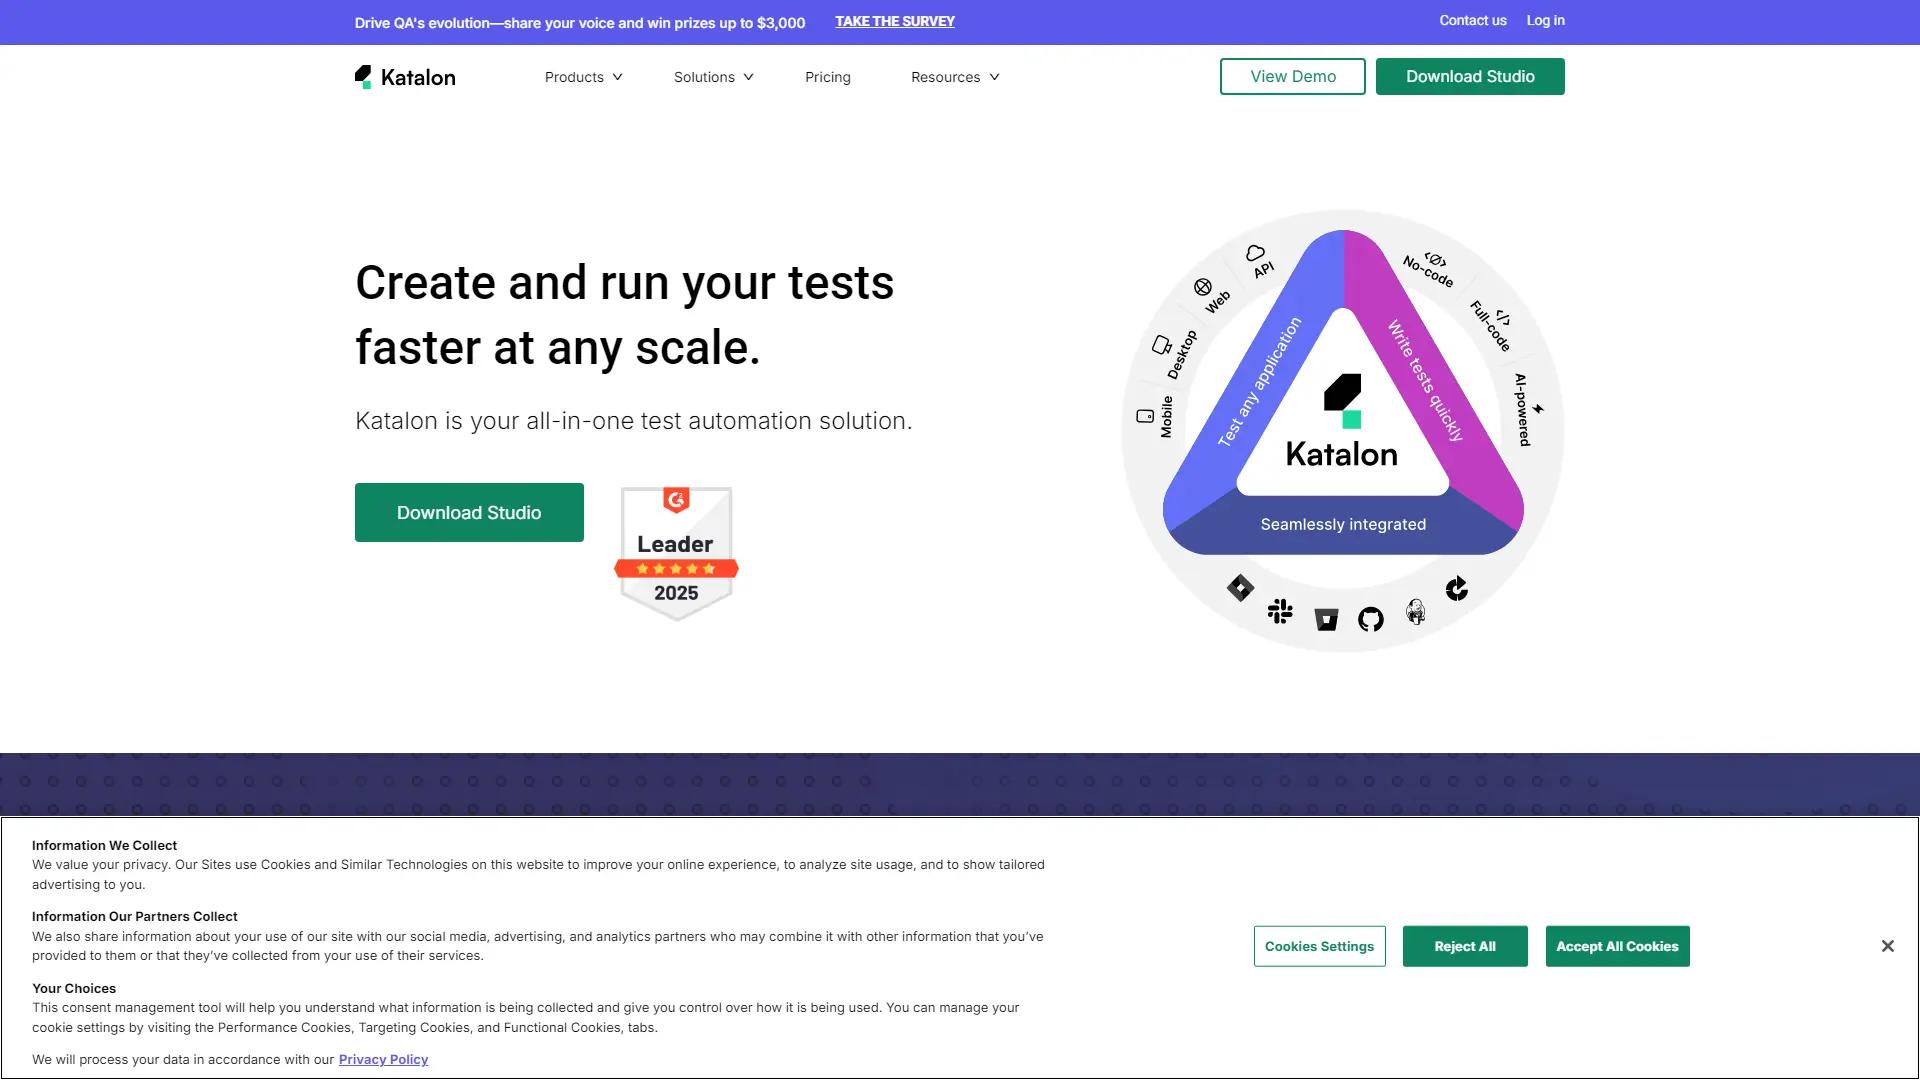Click the Jira diamond icon in the diagram

(1240, 588)
